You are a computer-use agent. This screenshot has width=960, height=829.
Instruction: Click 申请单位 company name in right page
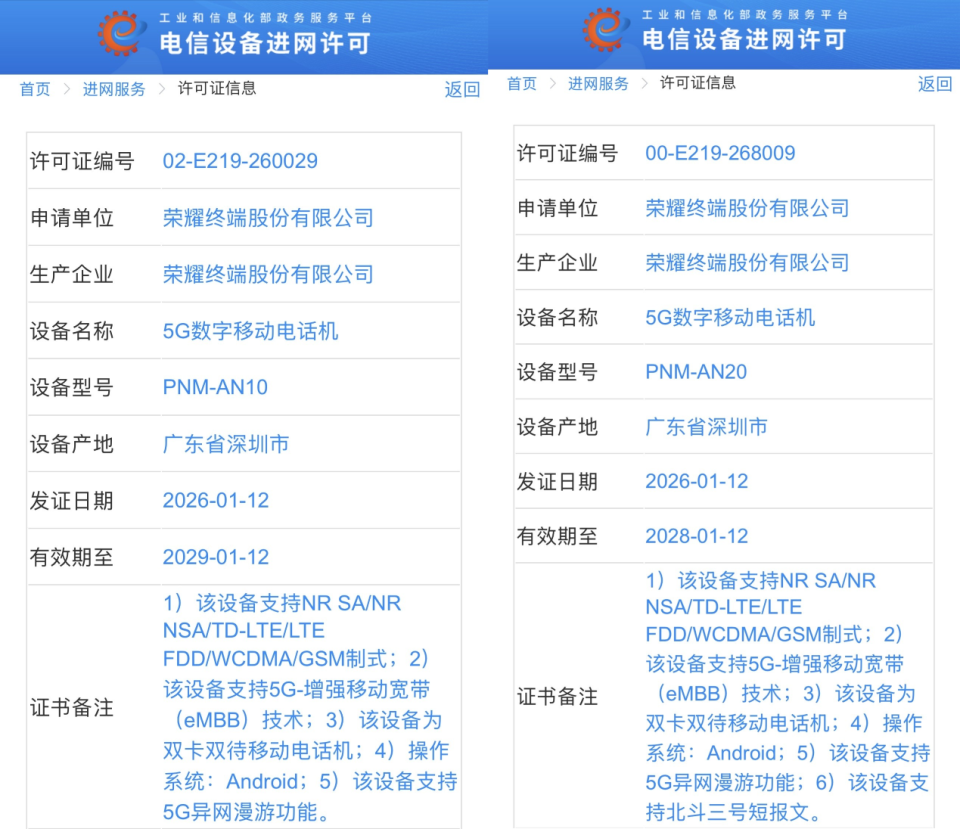[747, 208]
